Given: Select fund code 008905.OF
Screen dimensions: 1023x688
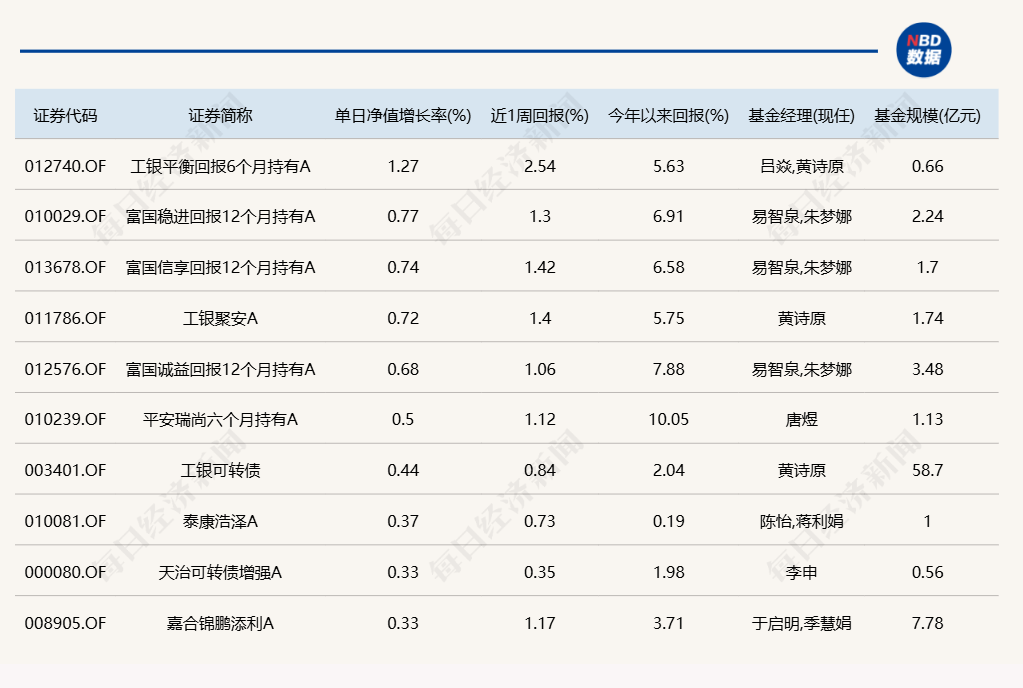Looking at the screenshot, I should 65,623.
